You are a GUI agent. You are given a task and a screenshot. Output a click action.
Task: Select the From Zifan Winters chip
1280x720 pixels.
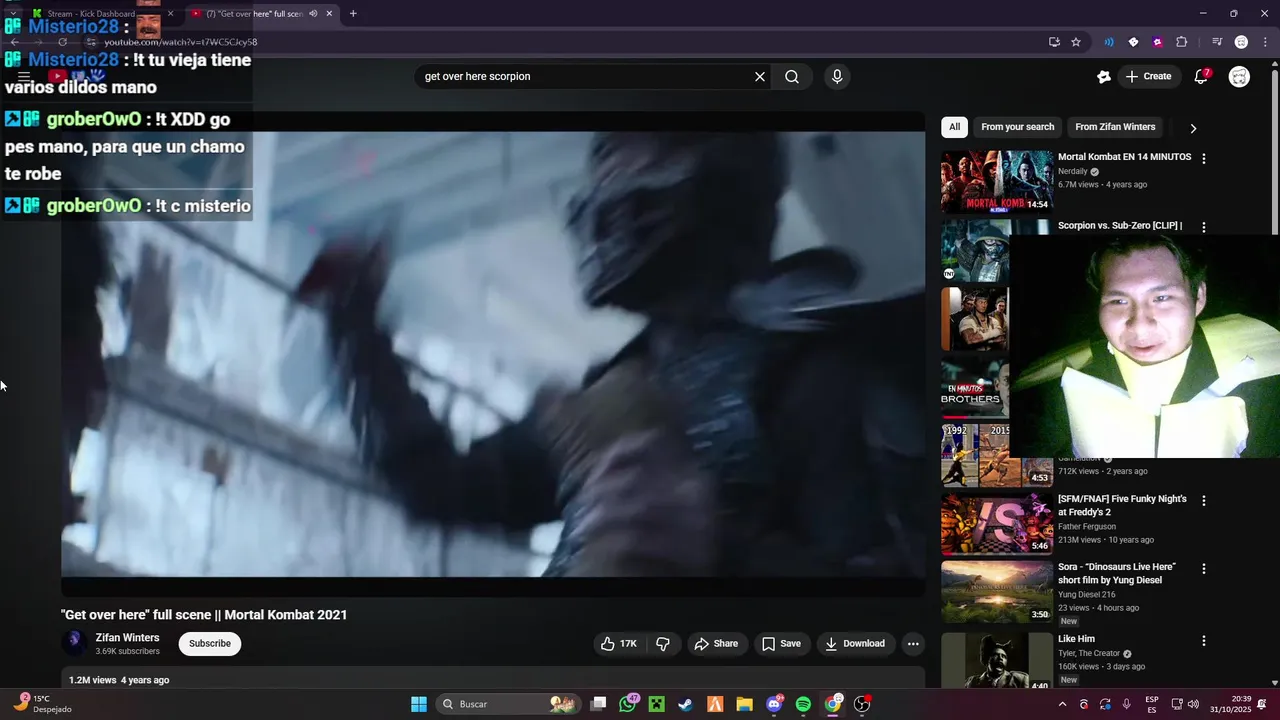point(1115,127)
